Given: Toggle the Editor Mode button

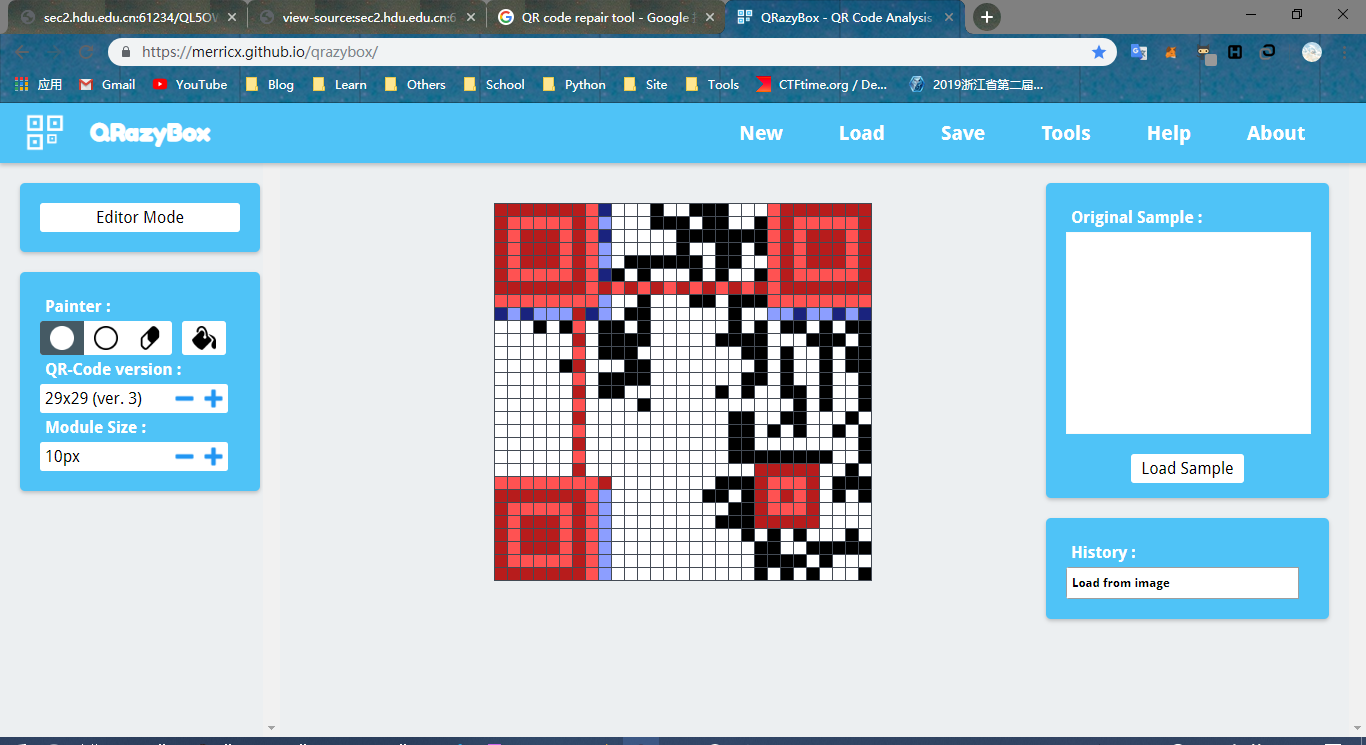Looking at the screenshot, I should pos(140,217).
